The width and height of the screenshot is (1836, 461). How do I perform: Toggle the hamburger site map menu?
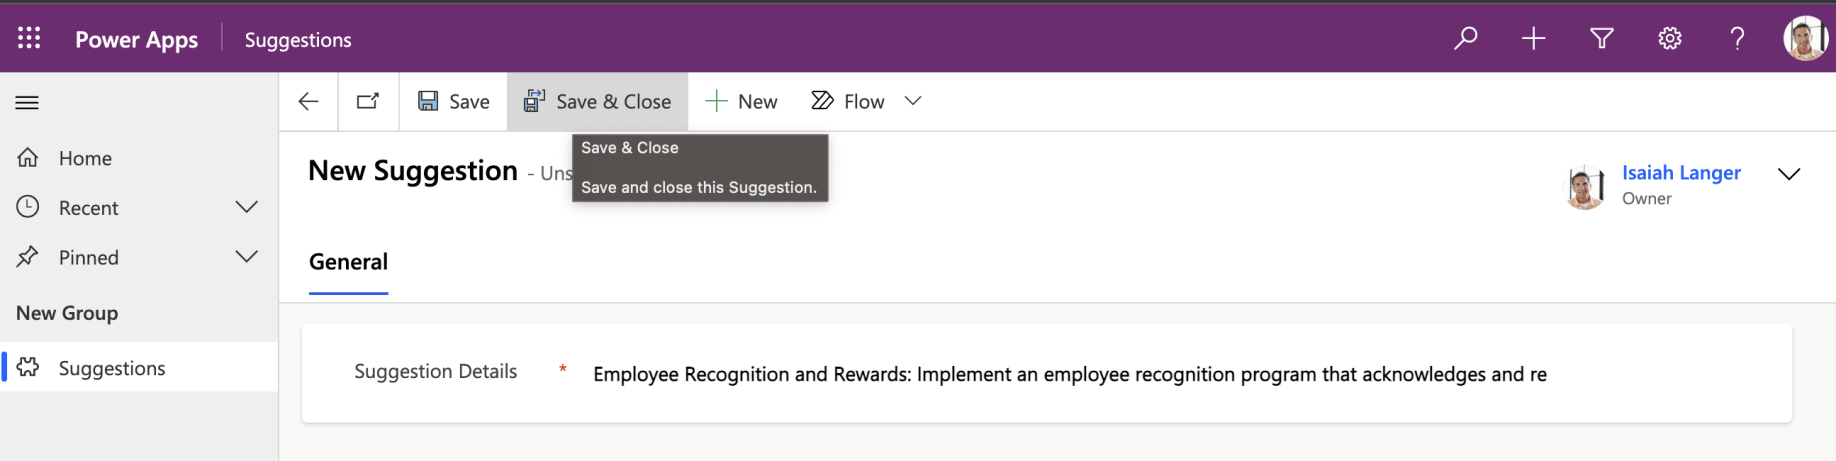pos(27,102)
